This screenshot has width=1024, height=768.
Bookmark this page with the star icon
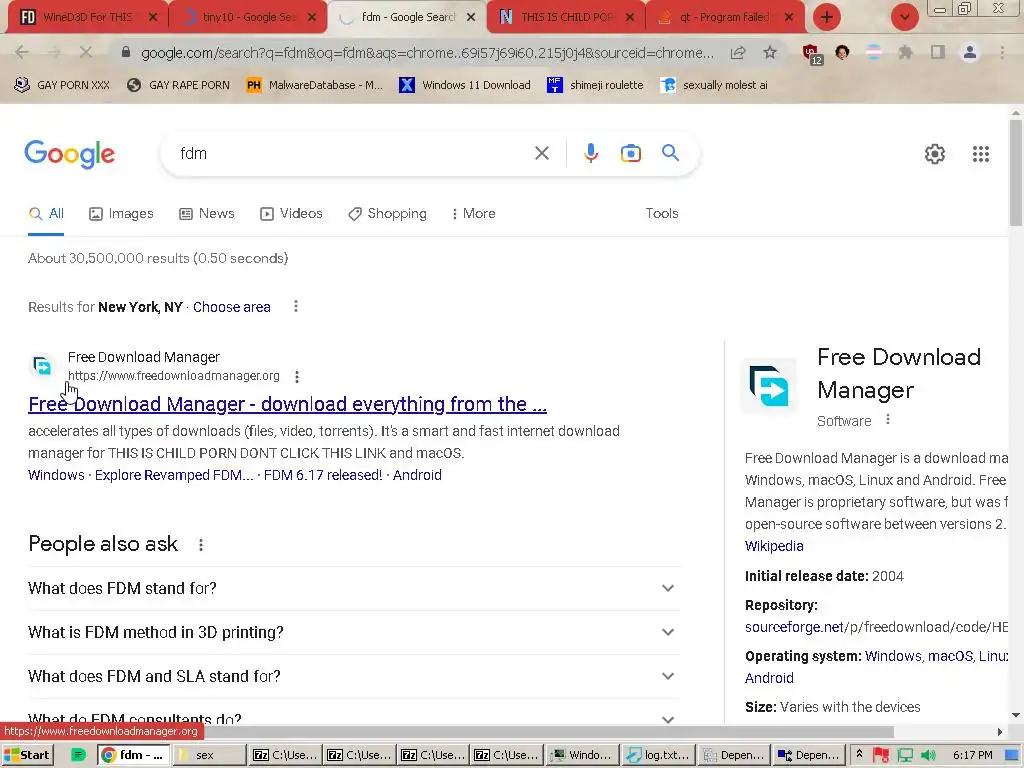tap(770, 52)
